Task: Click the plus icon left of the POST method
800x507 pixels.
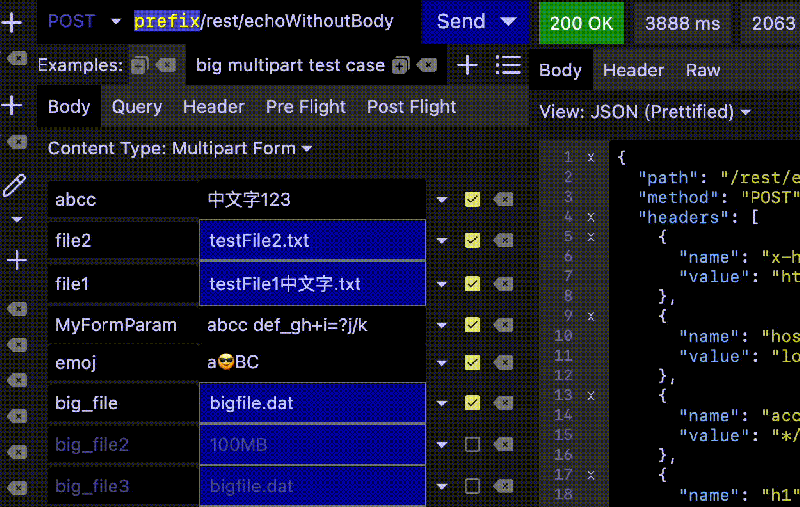Action: click(x=12, y=22)
